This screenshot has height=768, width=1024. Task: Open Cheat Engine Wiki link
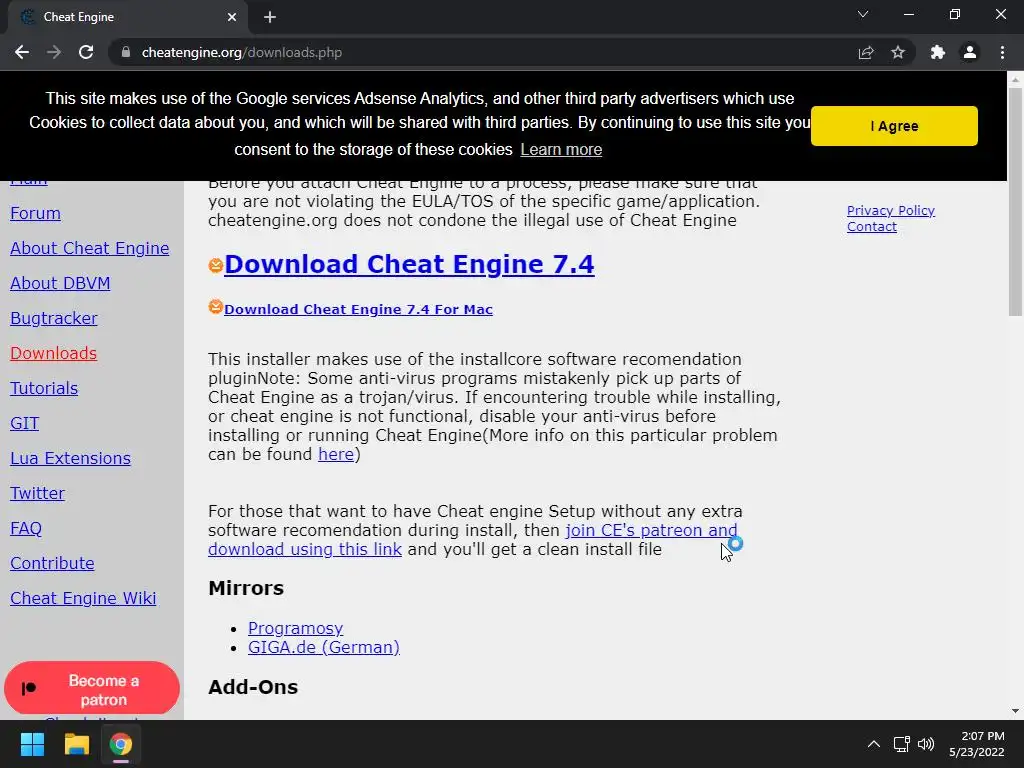pos(83,598)
